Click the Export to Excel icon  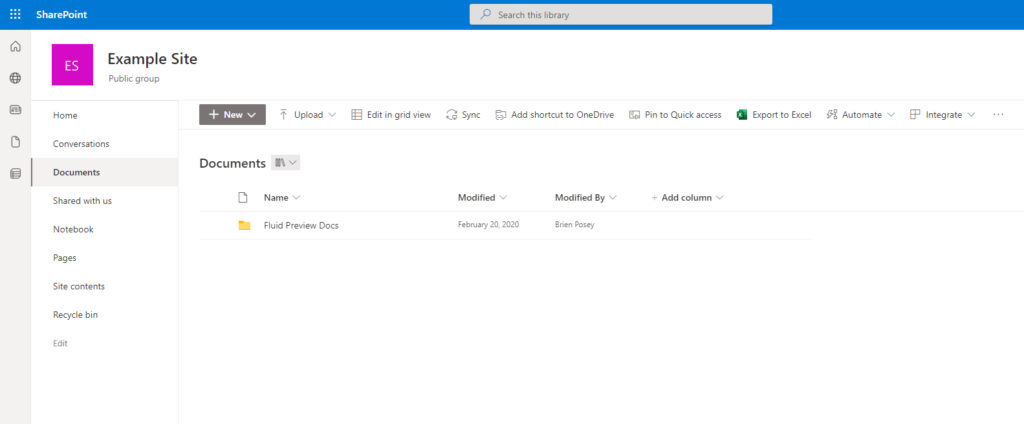[x=741, y=115]
